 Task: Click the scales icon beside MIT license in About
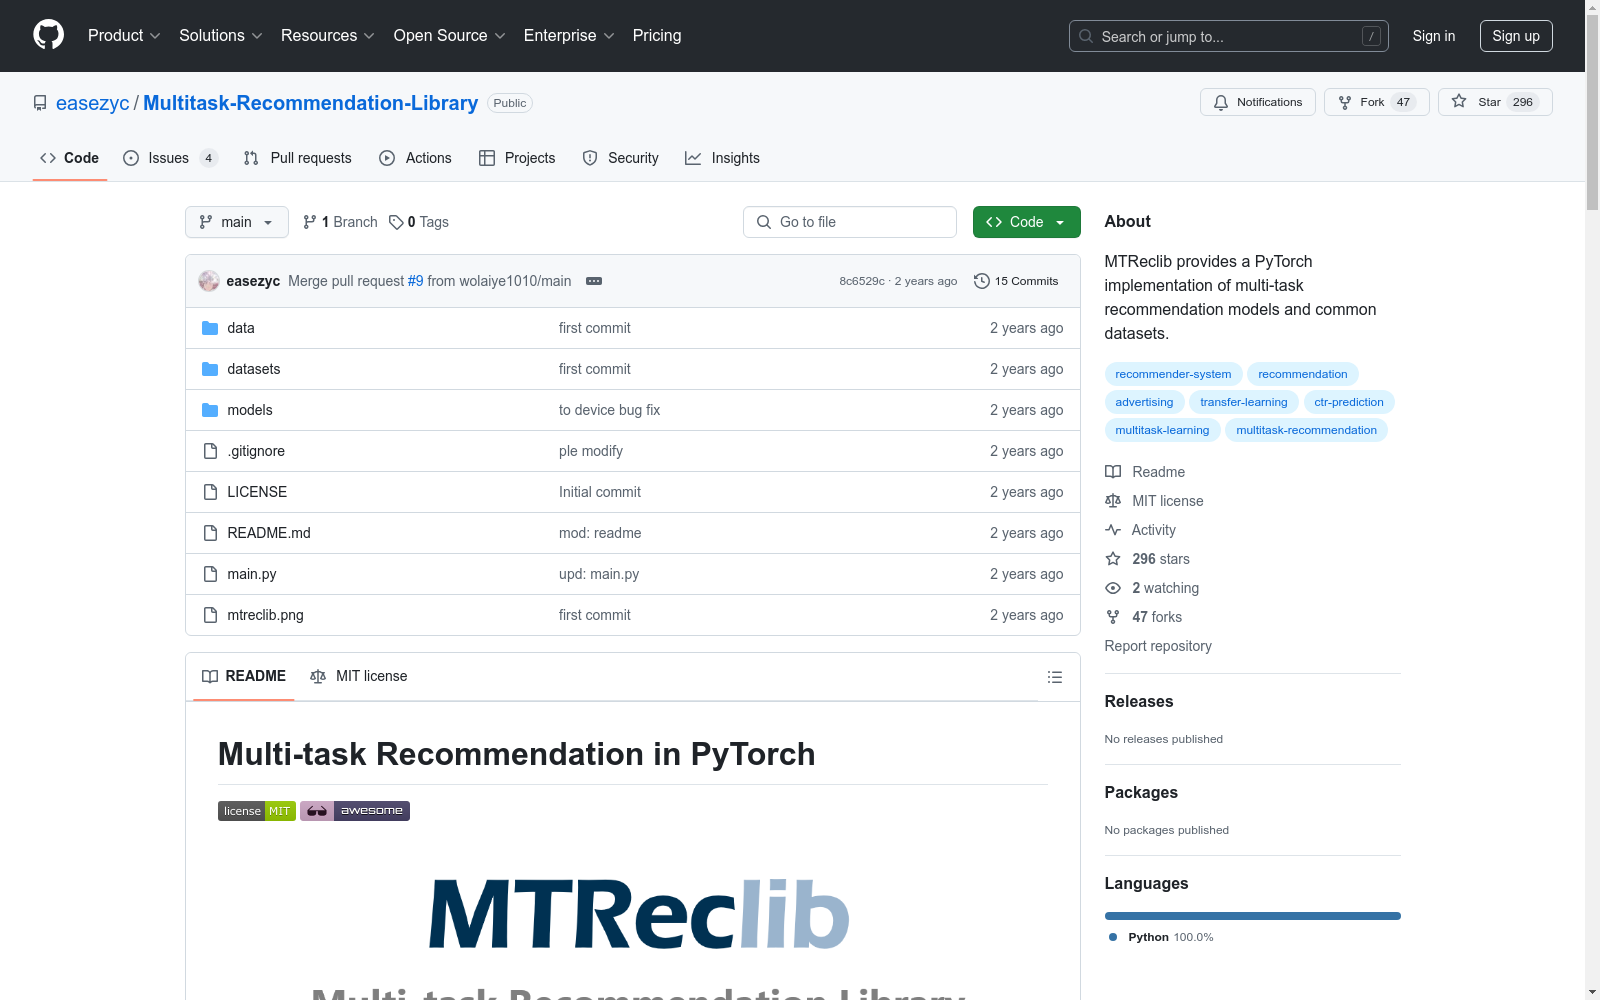click(x=1113, y=501)
